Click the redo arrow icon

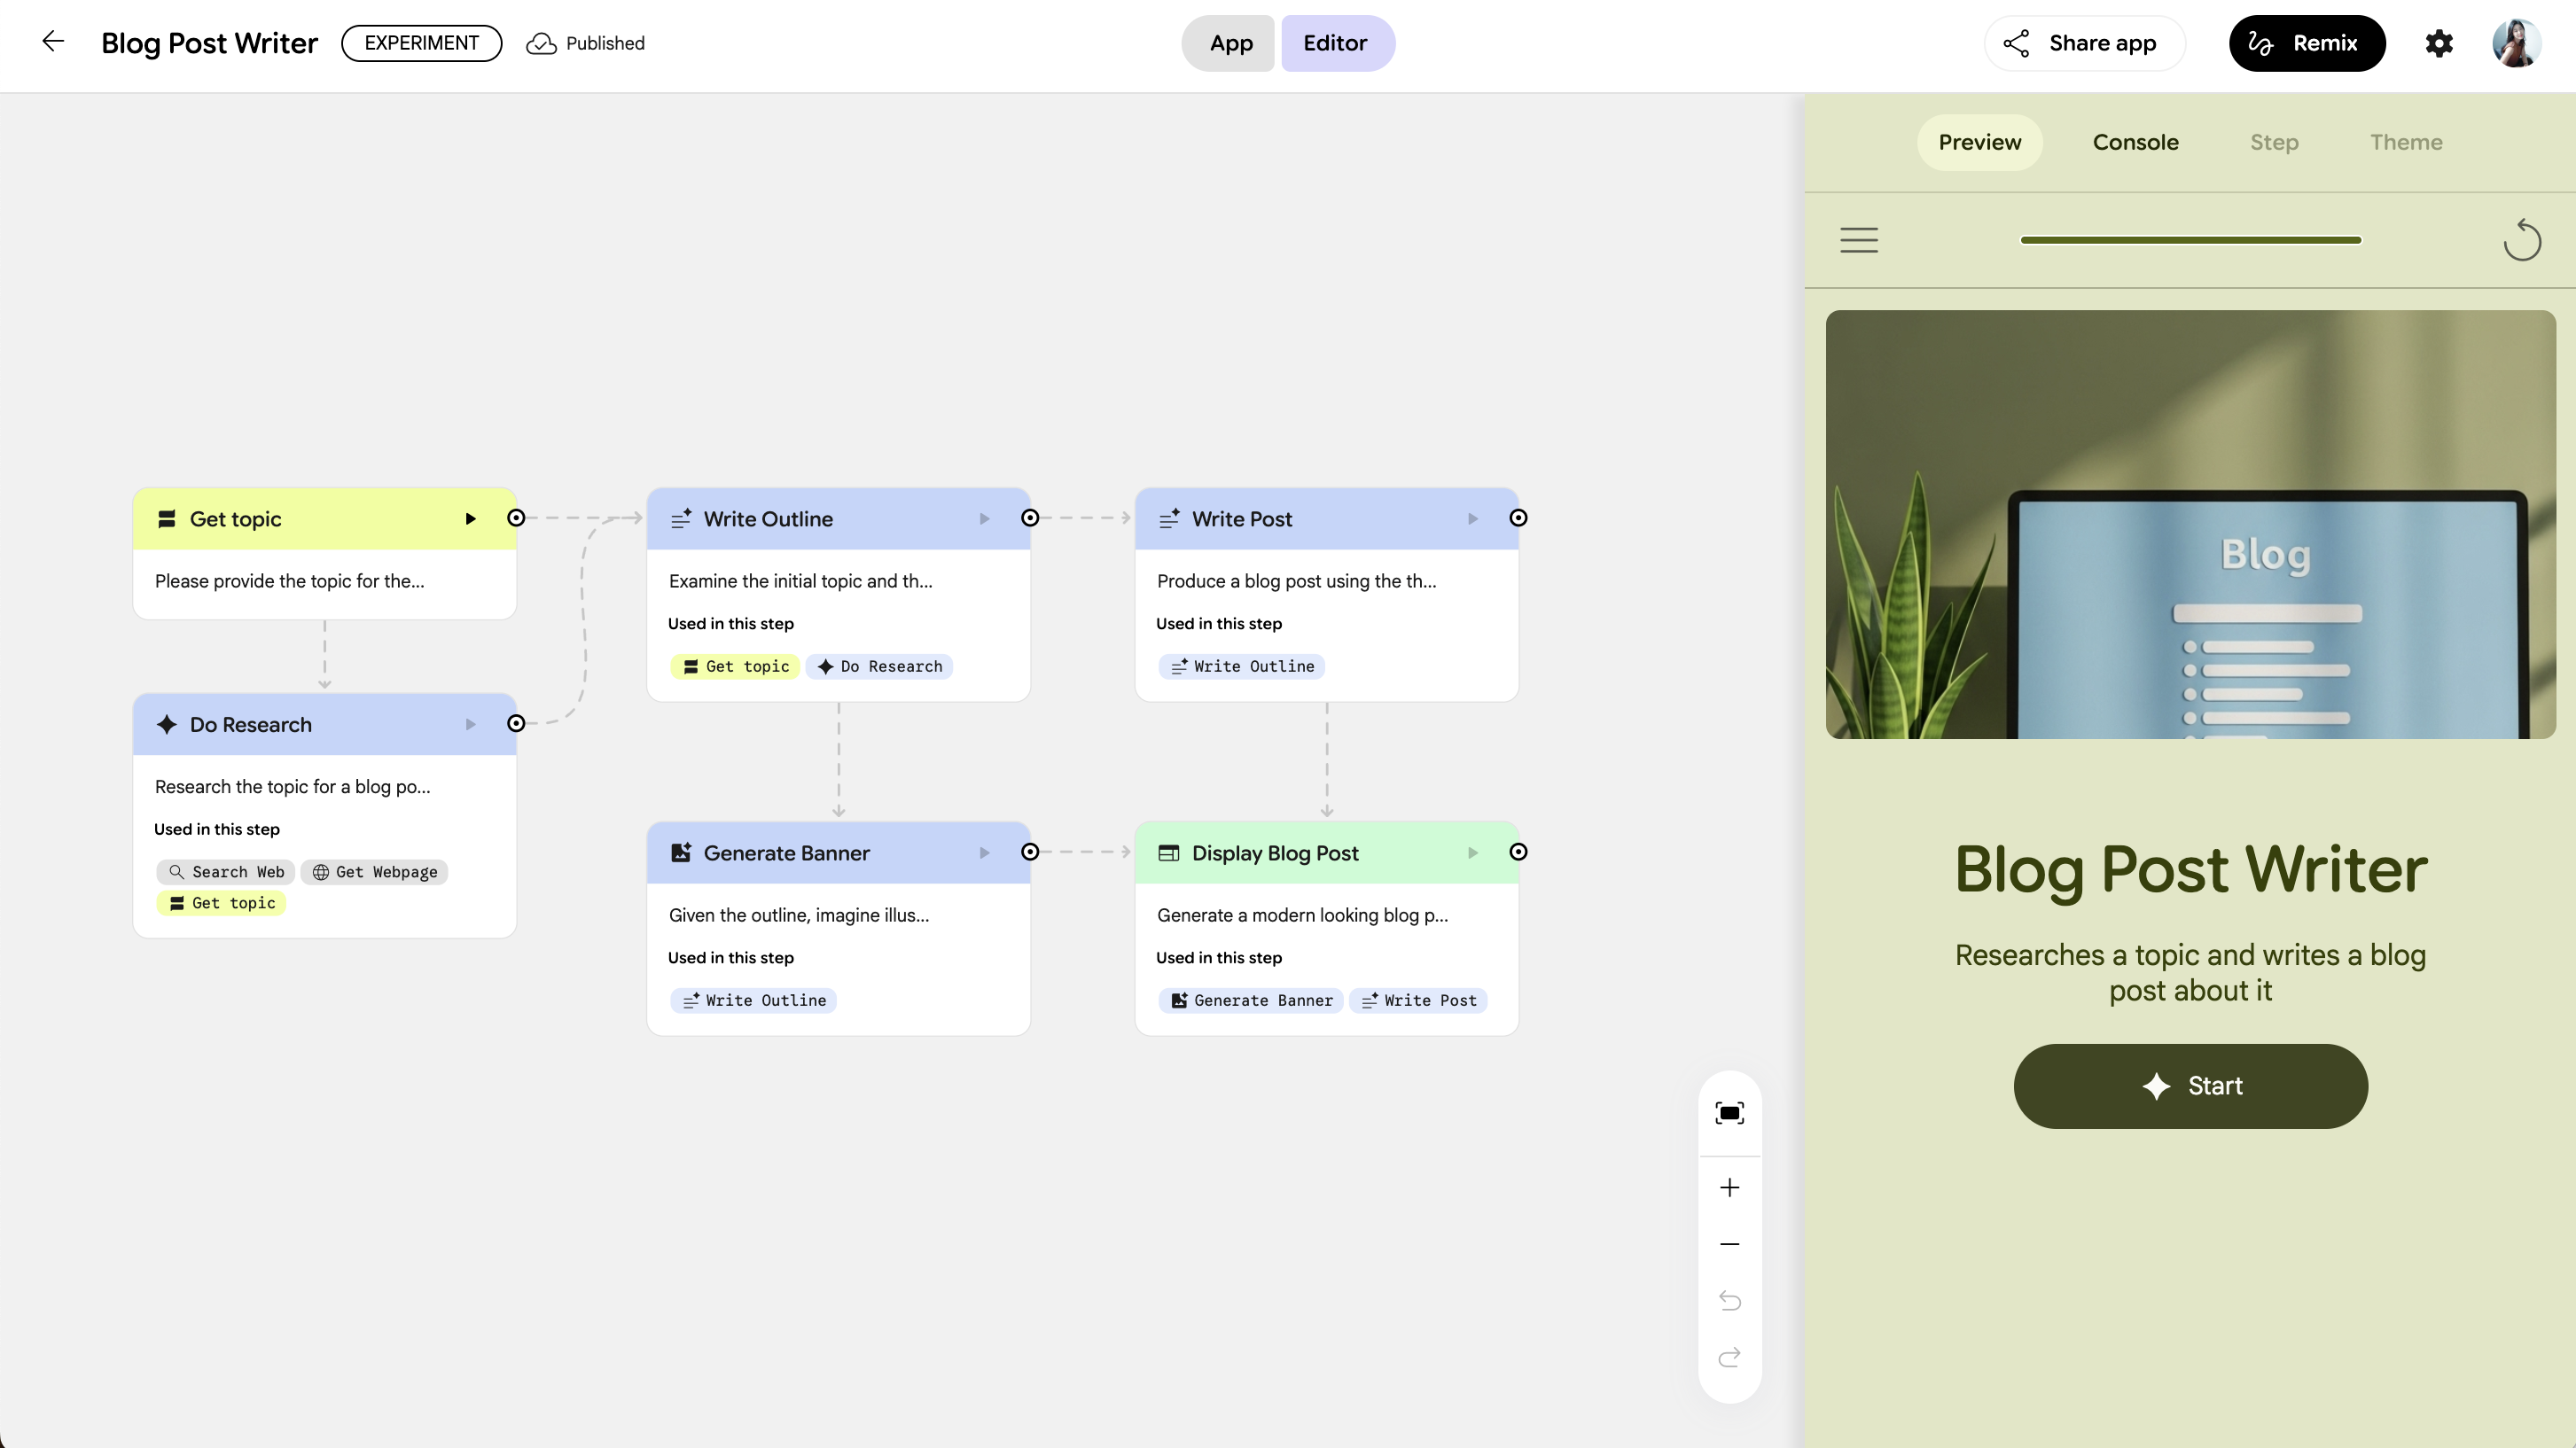pyautogui.click(x=1729, y=1357)
